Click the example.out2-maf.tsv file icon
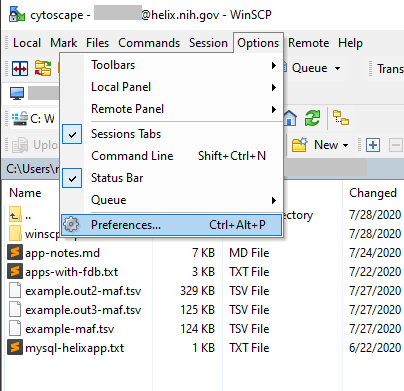404x391 pixels. coord(15,291)
